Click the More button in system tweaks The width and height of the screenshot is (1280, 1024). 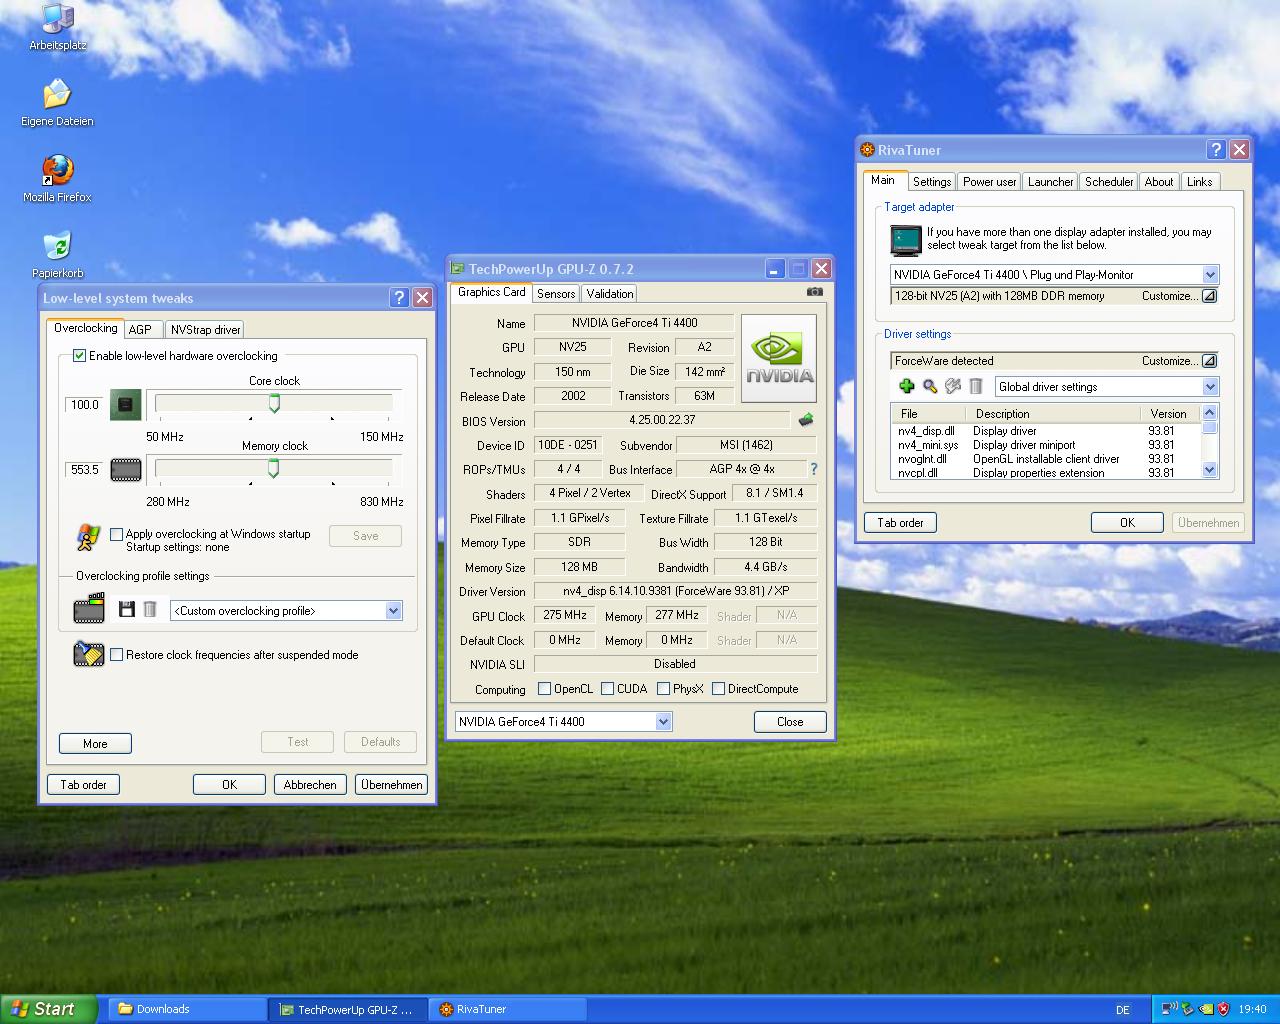[x=95, y=744]
